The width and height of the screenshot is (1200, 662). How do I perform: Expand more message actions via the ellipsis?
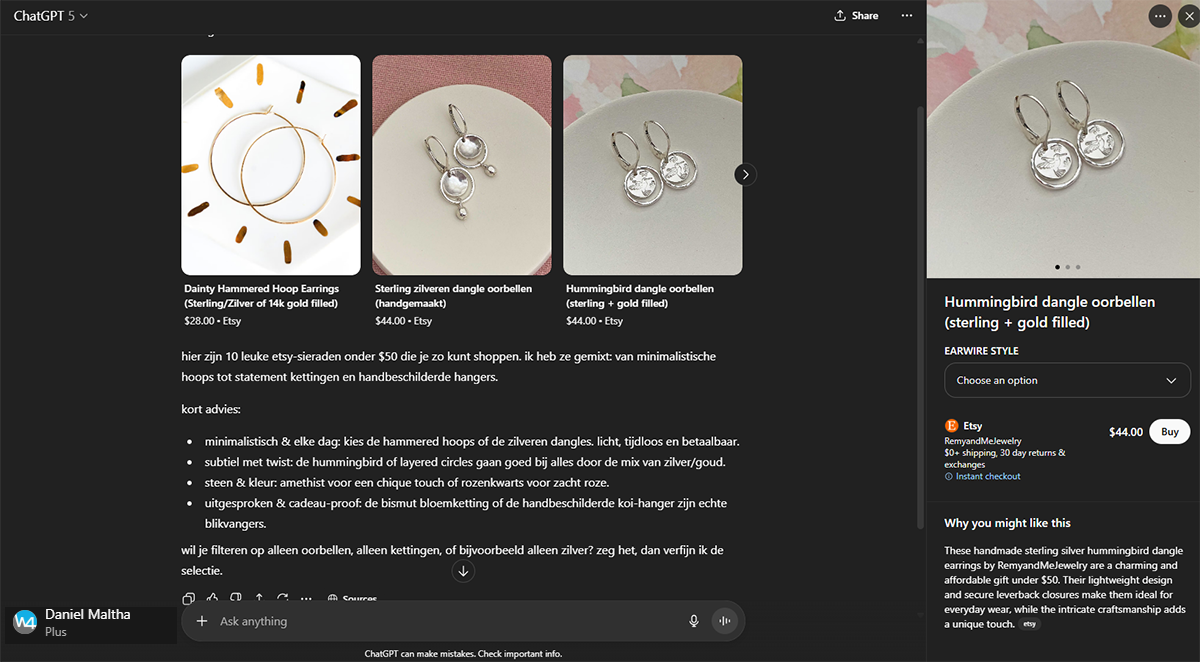coord(305,598)
